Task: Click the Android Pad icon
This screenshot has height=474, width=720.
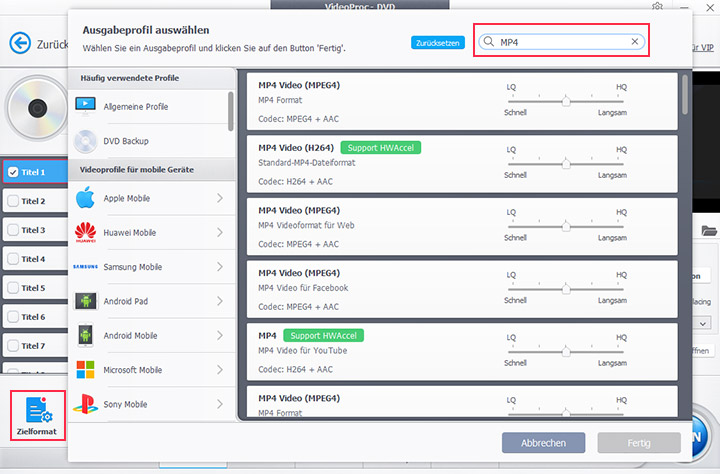Action: click(x=86, y=301)
